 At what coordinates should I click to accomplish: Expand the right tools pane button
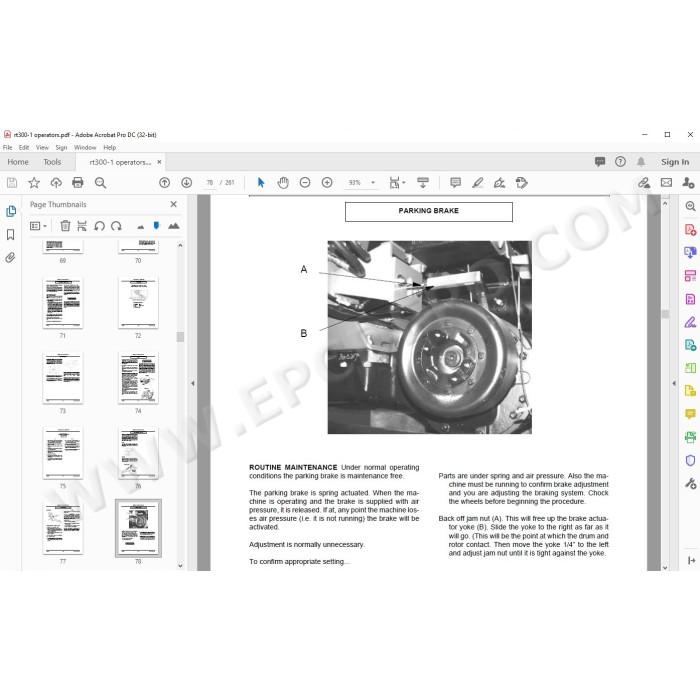click(692, 560)
